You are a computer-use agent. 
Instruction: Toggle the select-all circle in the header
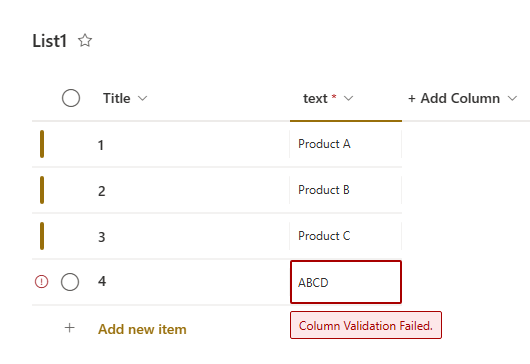[71, 98]
